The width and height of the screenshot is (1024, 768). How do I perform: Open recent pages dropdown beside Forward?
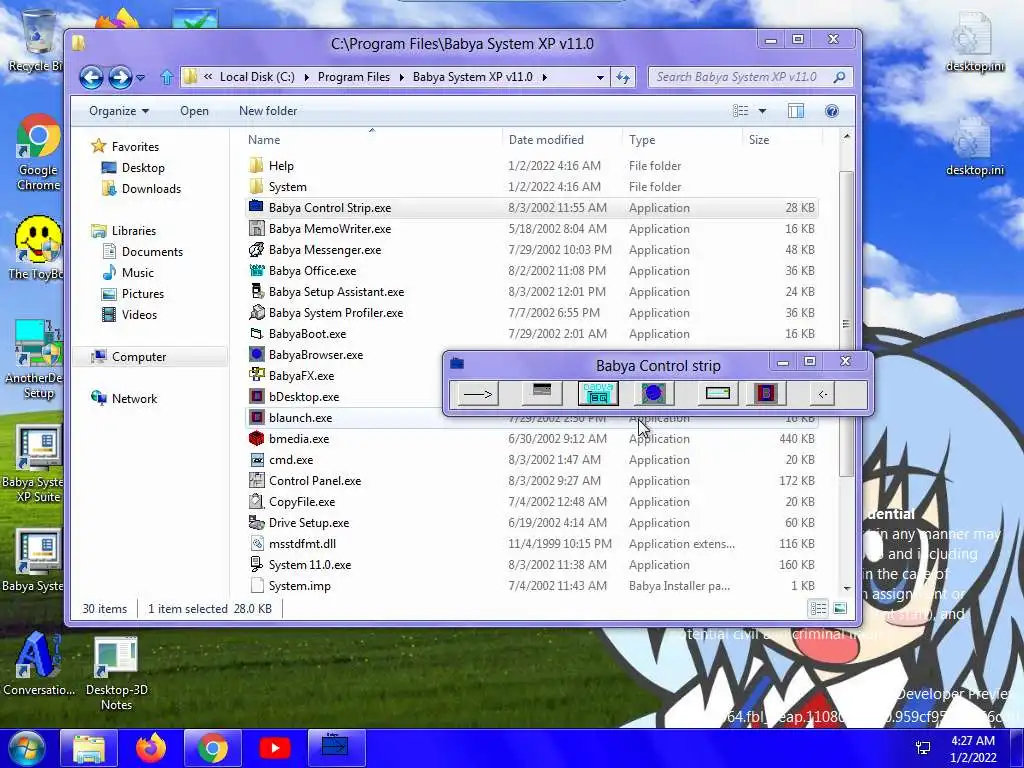tap(140, 78)
